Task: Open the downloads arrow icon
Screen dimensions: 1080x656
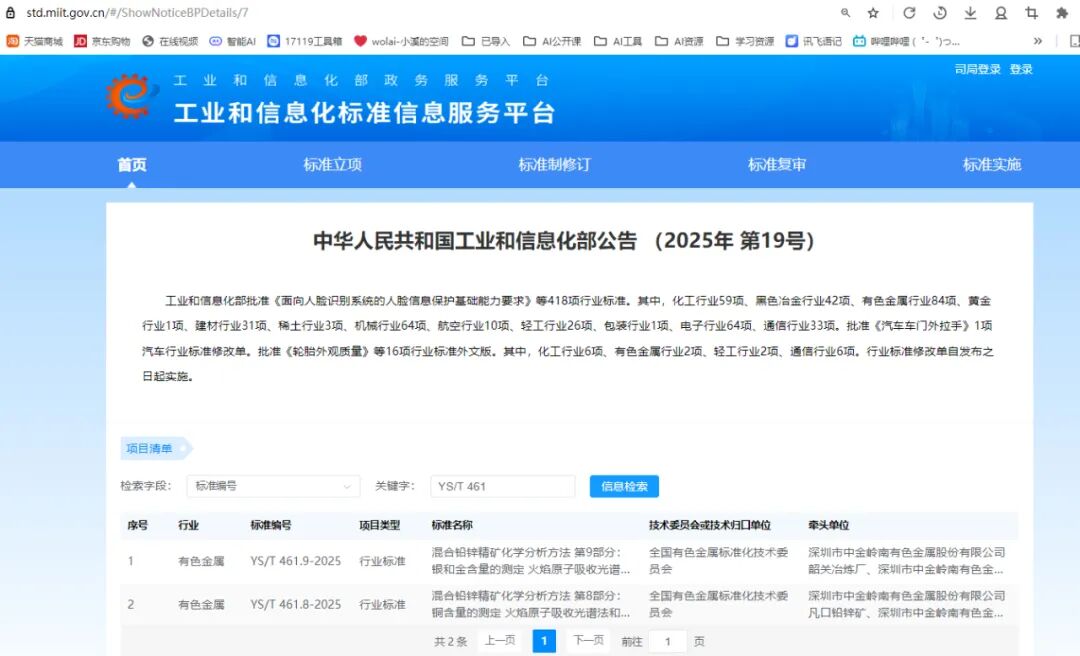Action: coord(970,13)
